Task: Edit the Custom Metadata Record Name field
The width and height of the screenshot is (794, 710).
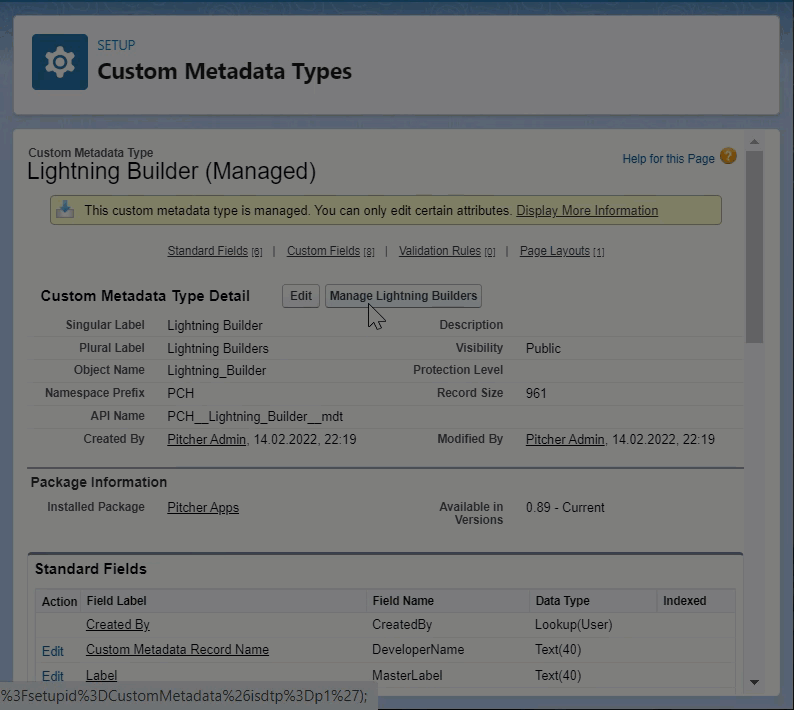Action: click(x=53, y=651)
